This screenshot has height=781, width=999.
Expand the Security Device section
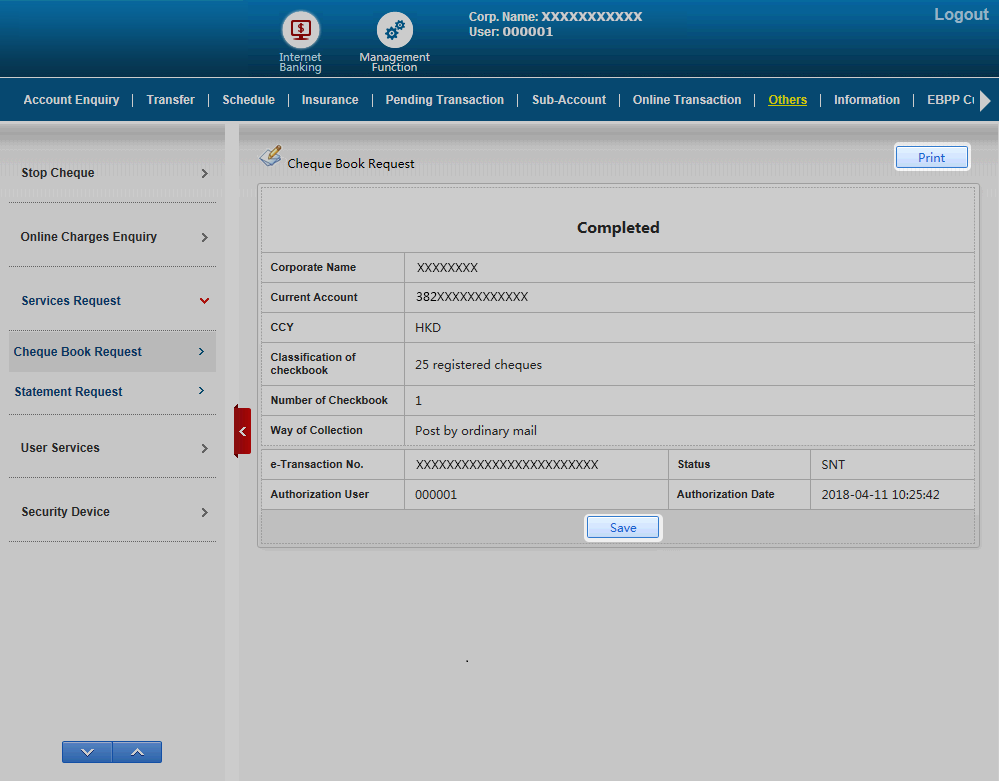[x=112, y=512]
